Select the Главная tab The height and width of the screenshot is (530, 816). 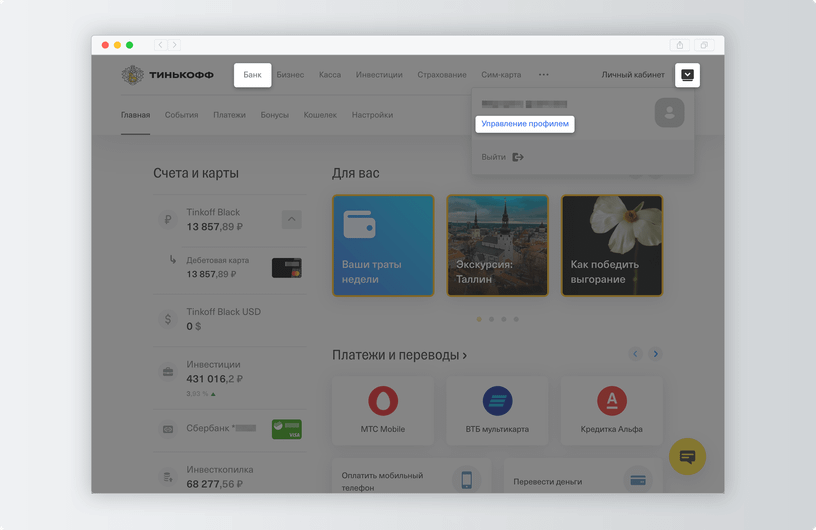135,115
